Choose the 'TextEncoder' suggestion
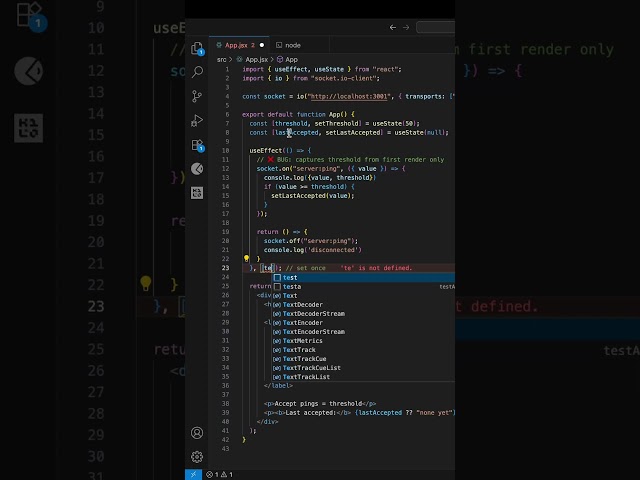Image resolution: width=640 pixels, height=480 pixels. point(364,322)
